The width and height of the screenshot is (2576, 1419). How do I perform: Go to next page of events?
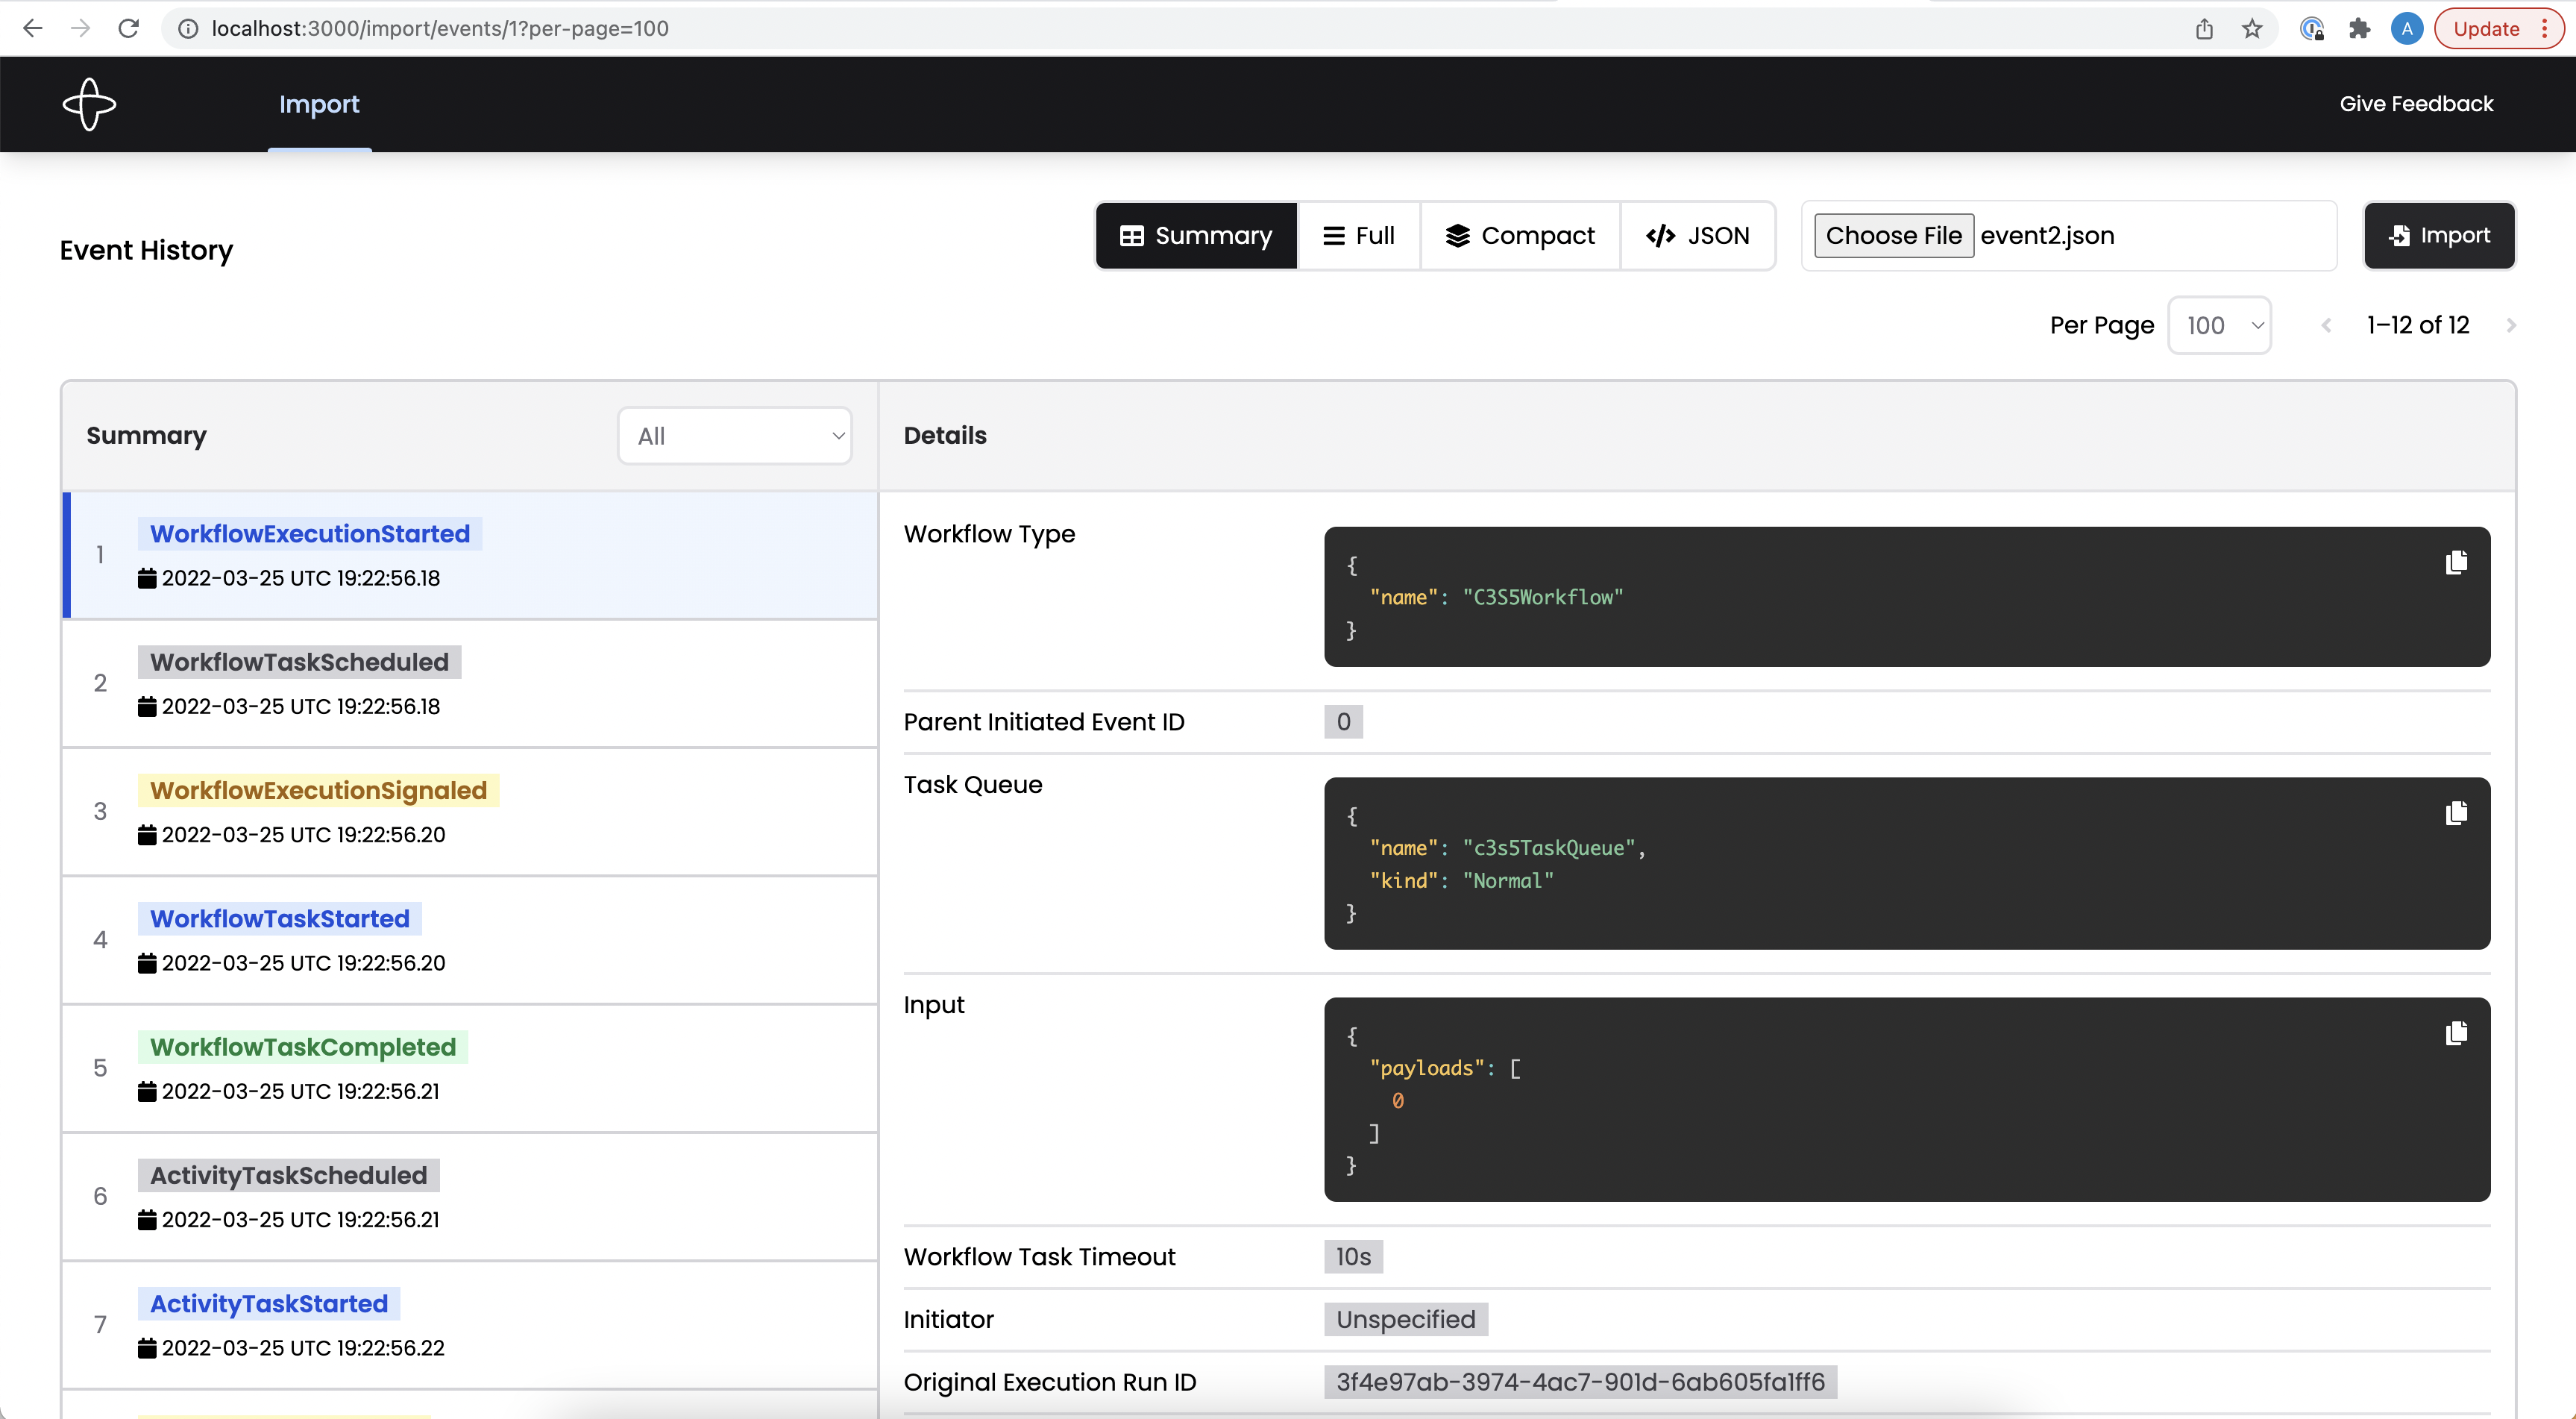(x=2511, y=325)
